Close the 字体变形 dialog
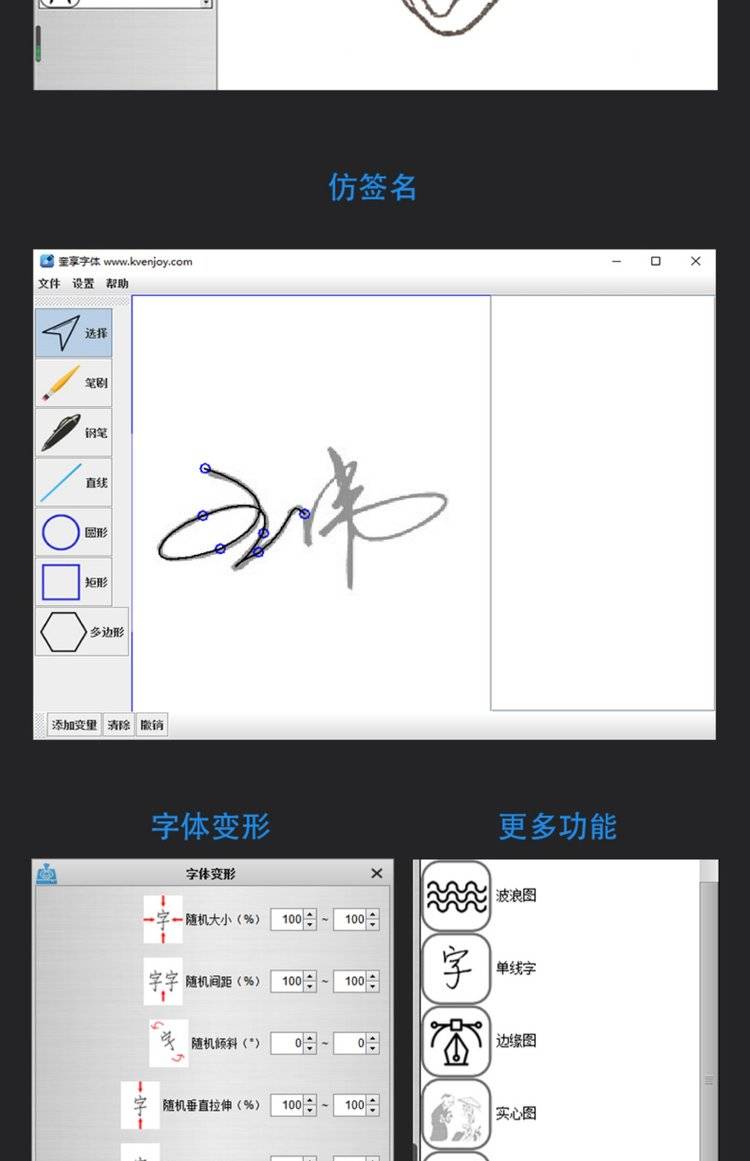The height and width of the screenshot is (1161, 750). click(x=377, y=873)
